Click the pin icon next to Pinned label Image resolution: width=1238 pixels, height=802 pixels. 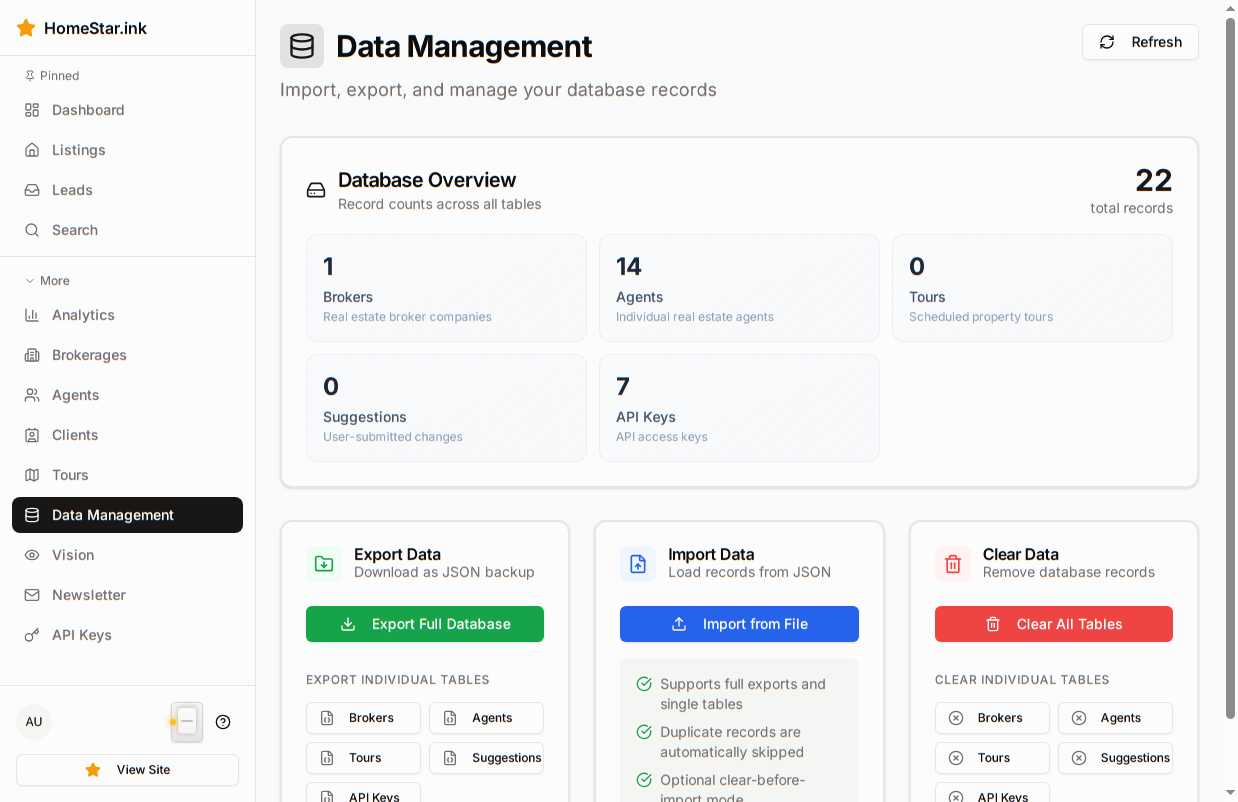(28, 76)
